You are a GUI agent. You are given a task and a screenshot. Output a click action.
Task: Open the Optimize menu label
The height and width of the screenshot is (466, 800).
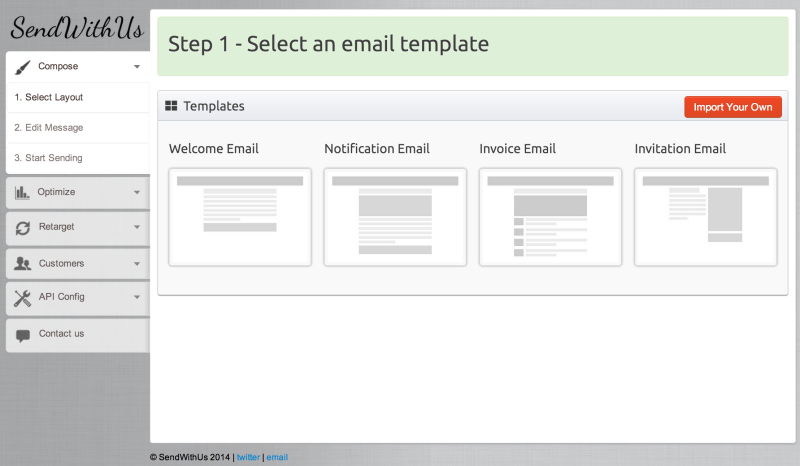[x=56, y=192]
